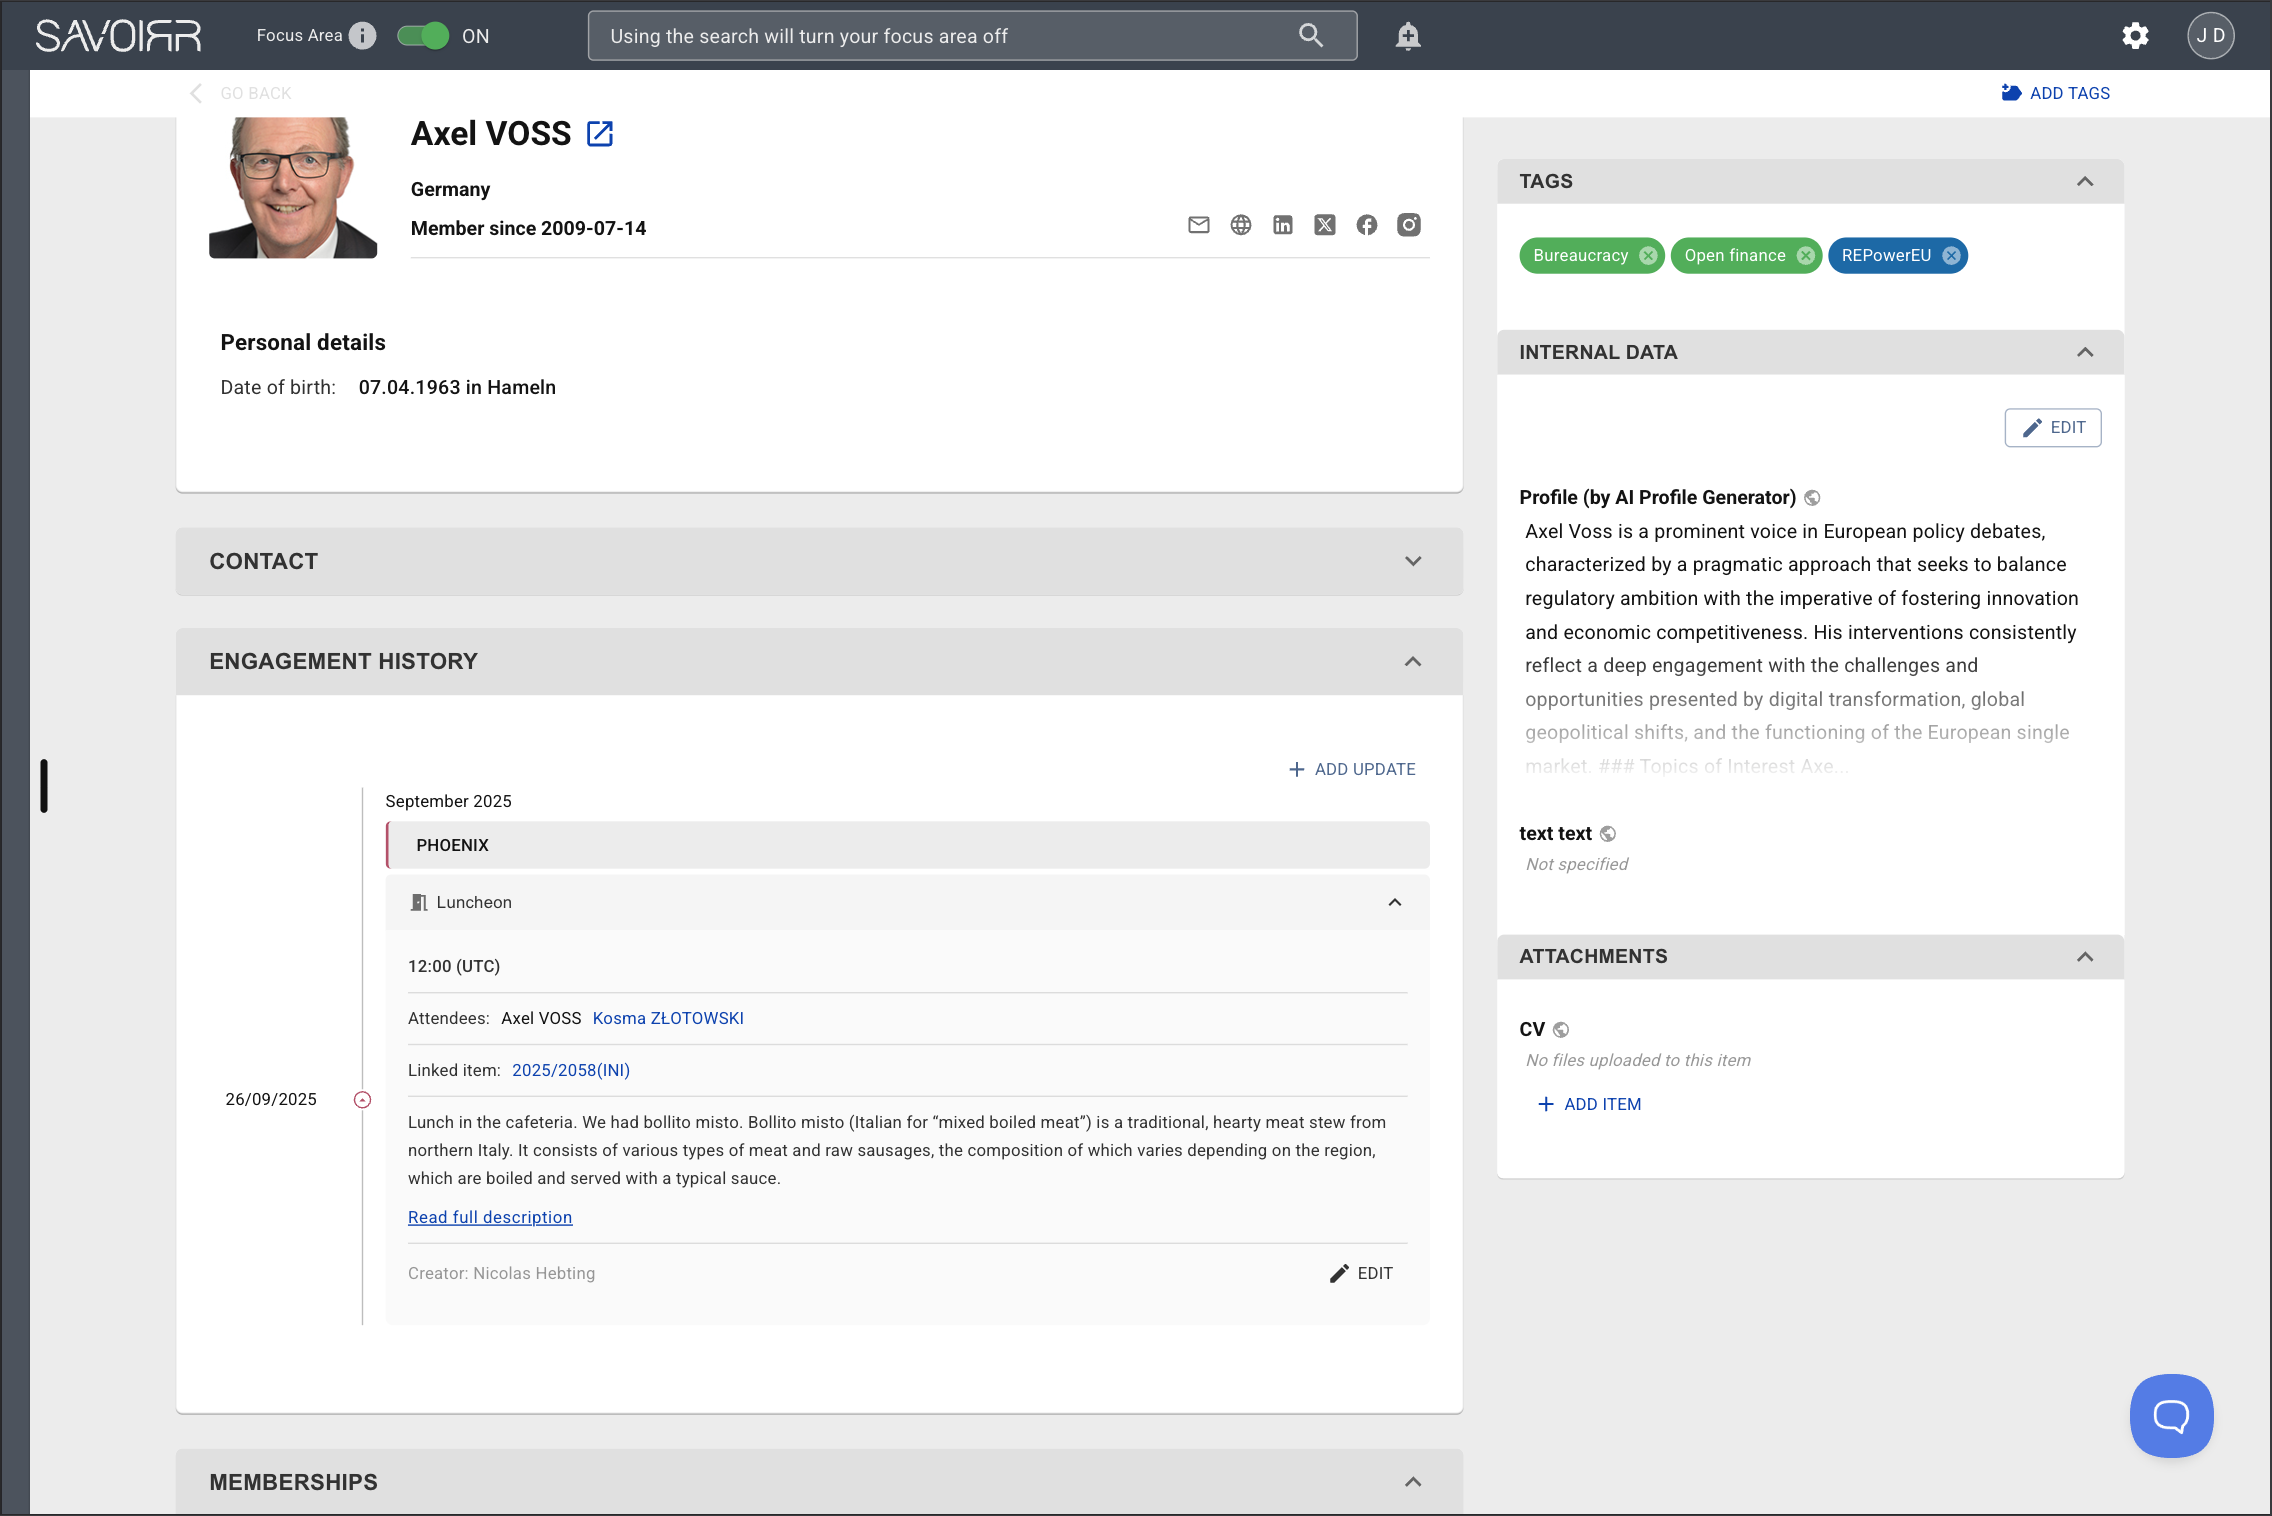This screenshot has width=2272, height=1516.
Task: Collapse the Luncheon entry
Action: pyautogui.click(x=1394, y=902)
